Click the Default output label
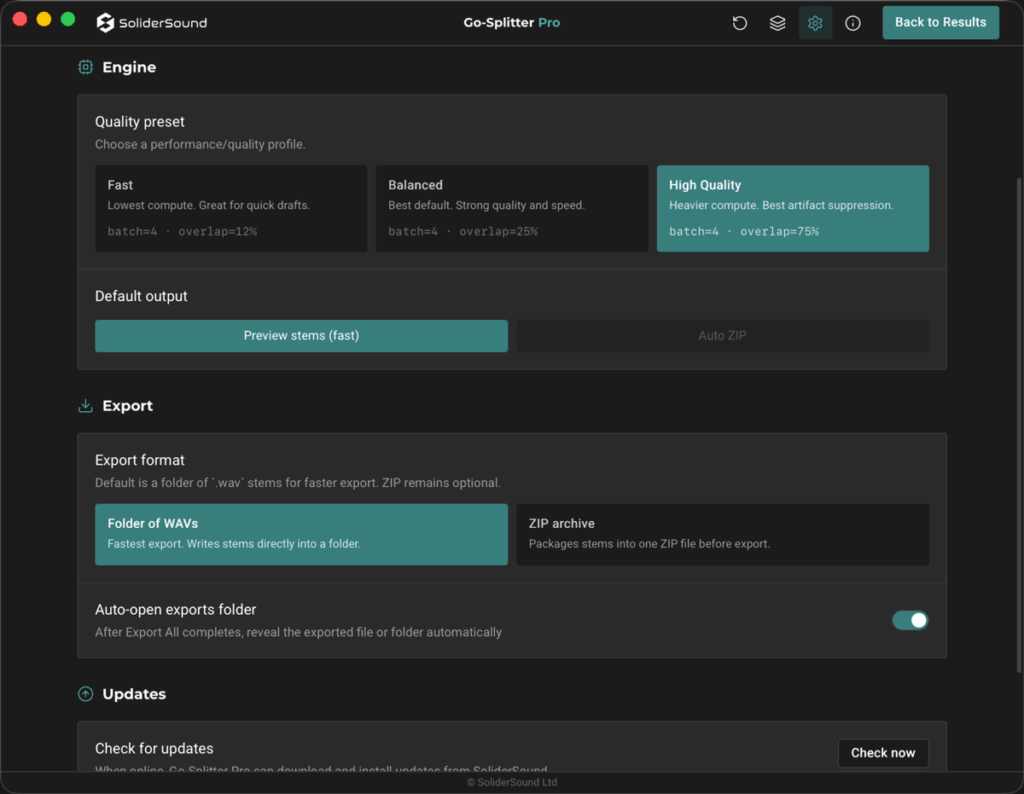Viewport: 1024px width, 794px height. 141,296
